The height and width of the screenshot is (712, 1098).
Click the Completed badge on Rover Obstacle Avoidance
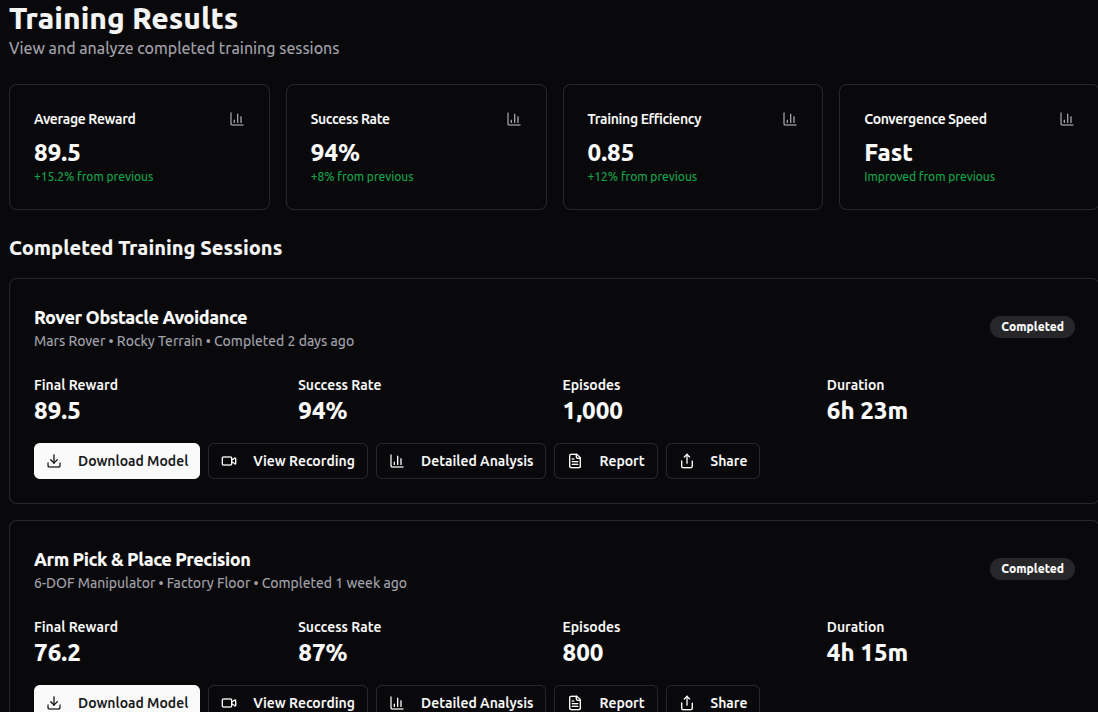(1032, 327)
